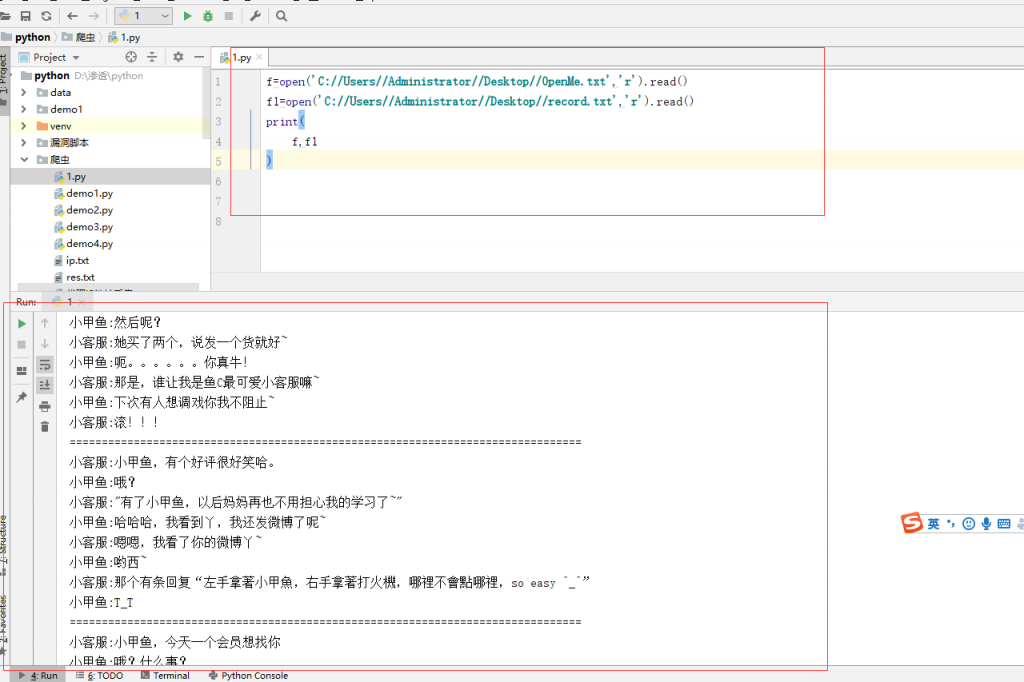Toggle soft-wrap in the Run console

tap(45, 366)
